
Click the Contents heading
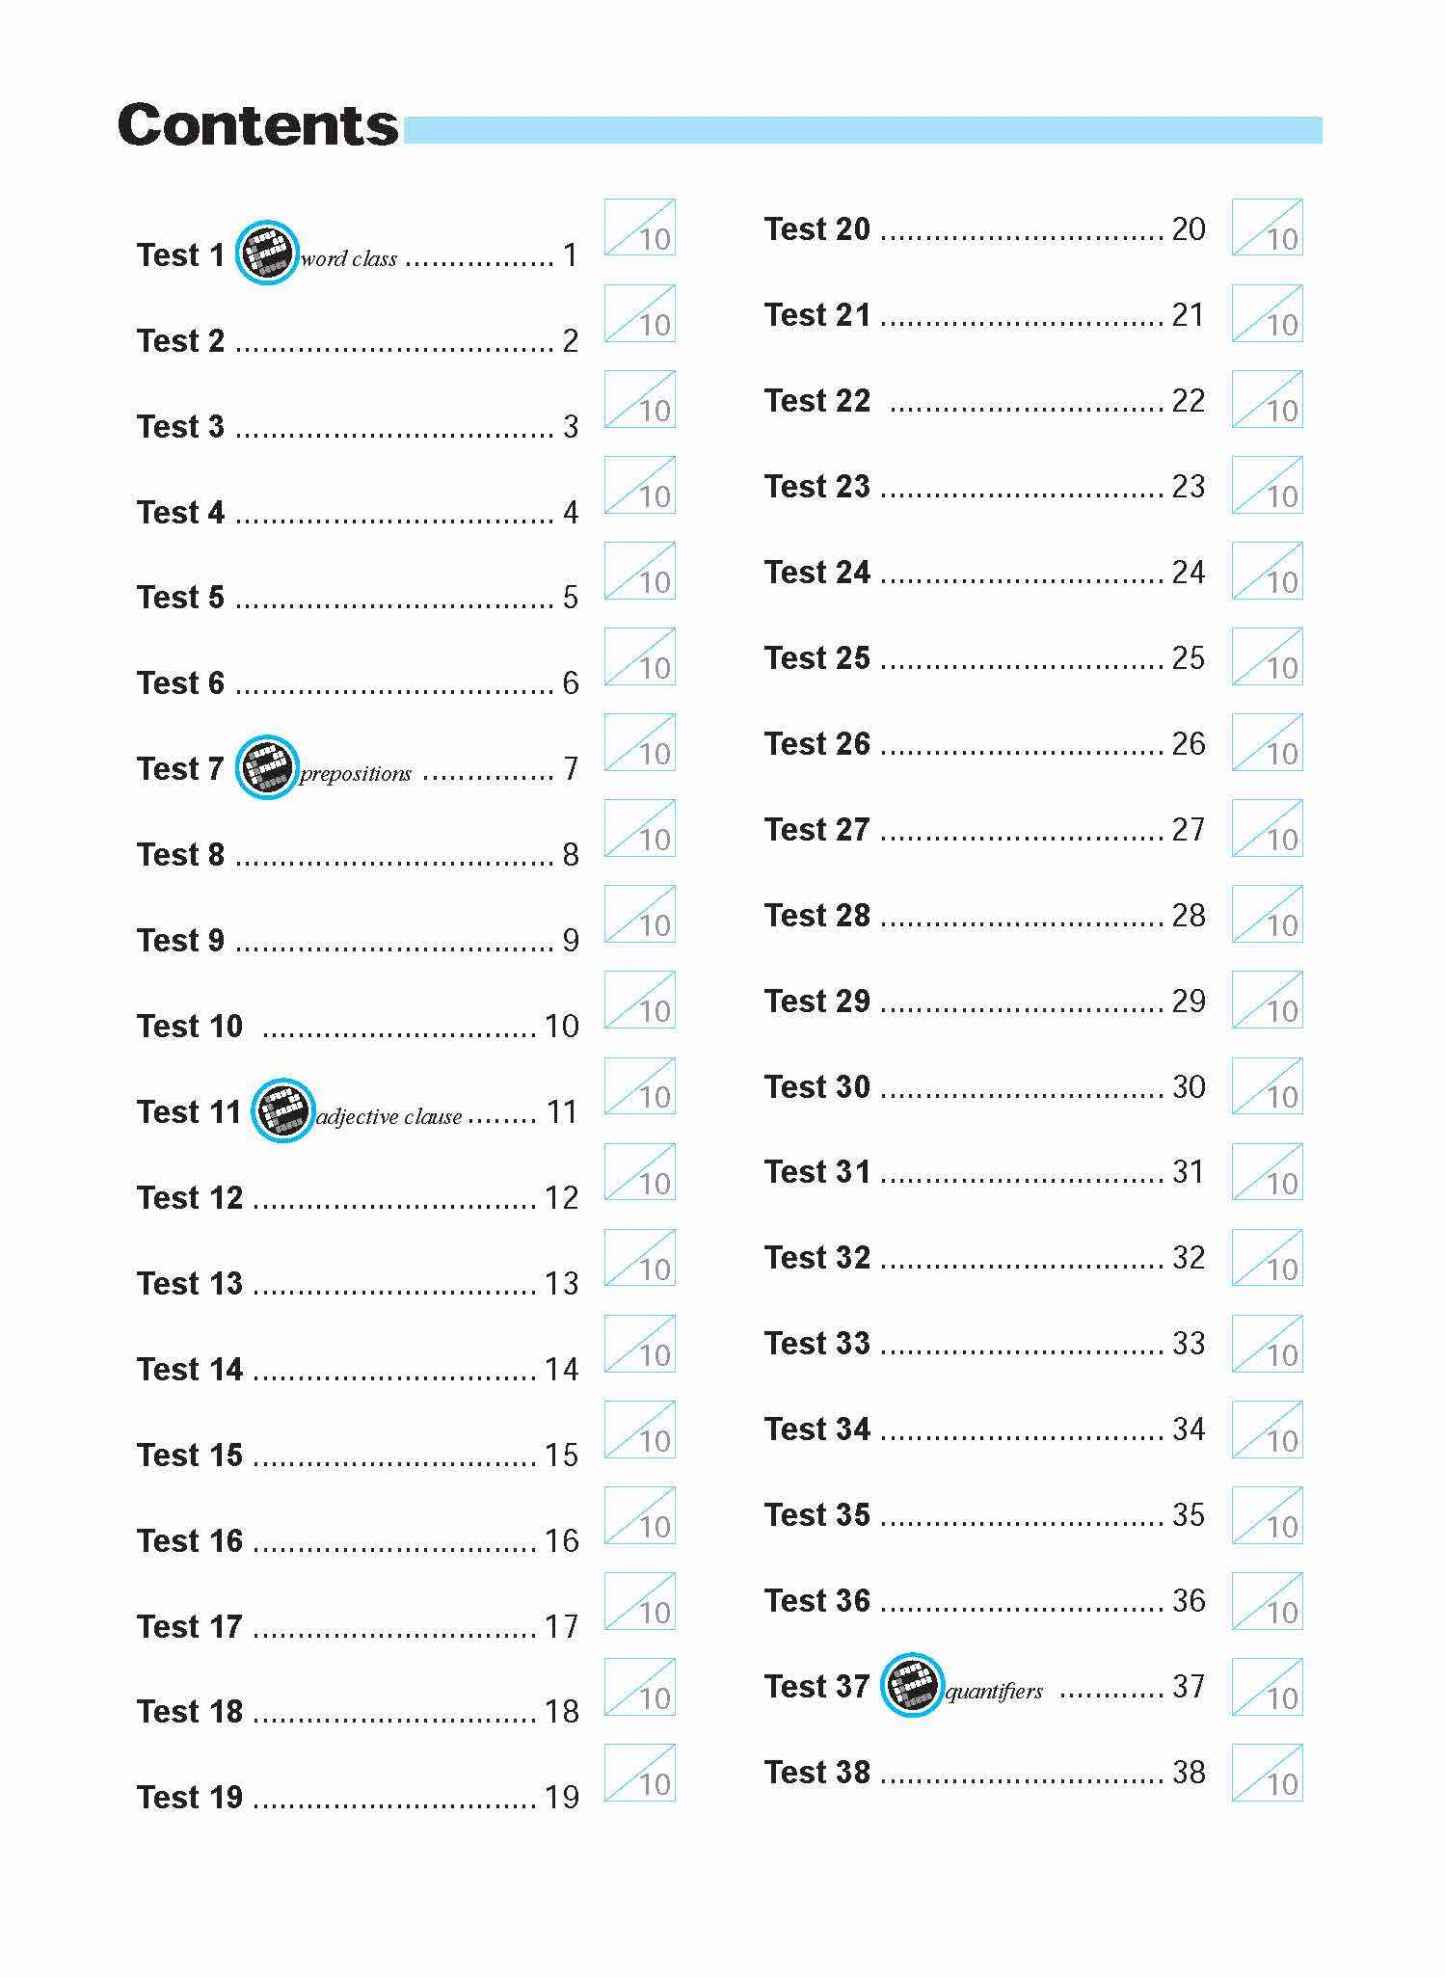pyautogui.click(x=257, y=125)
